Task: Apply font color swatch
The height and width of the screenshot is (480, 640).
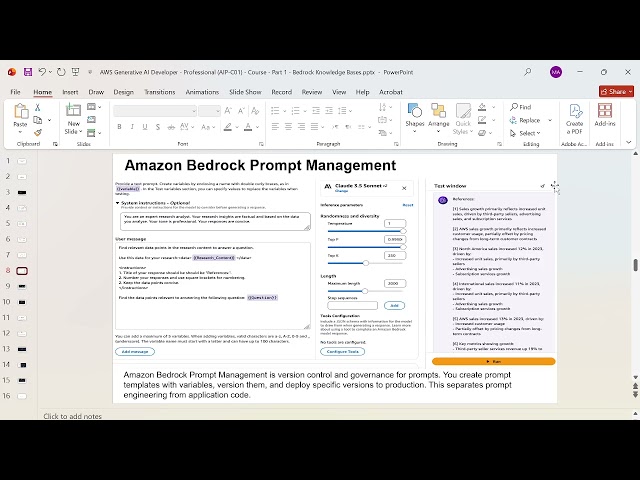Action: point(248,127)
